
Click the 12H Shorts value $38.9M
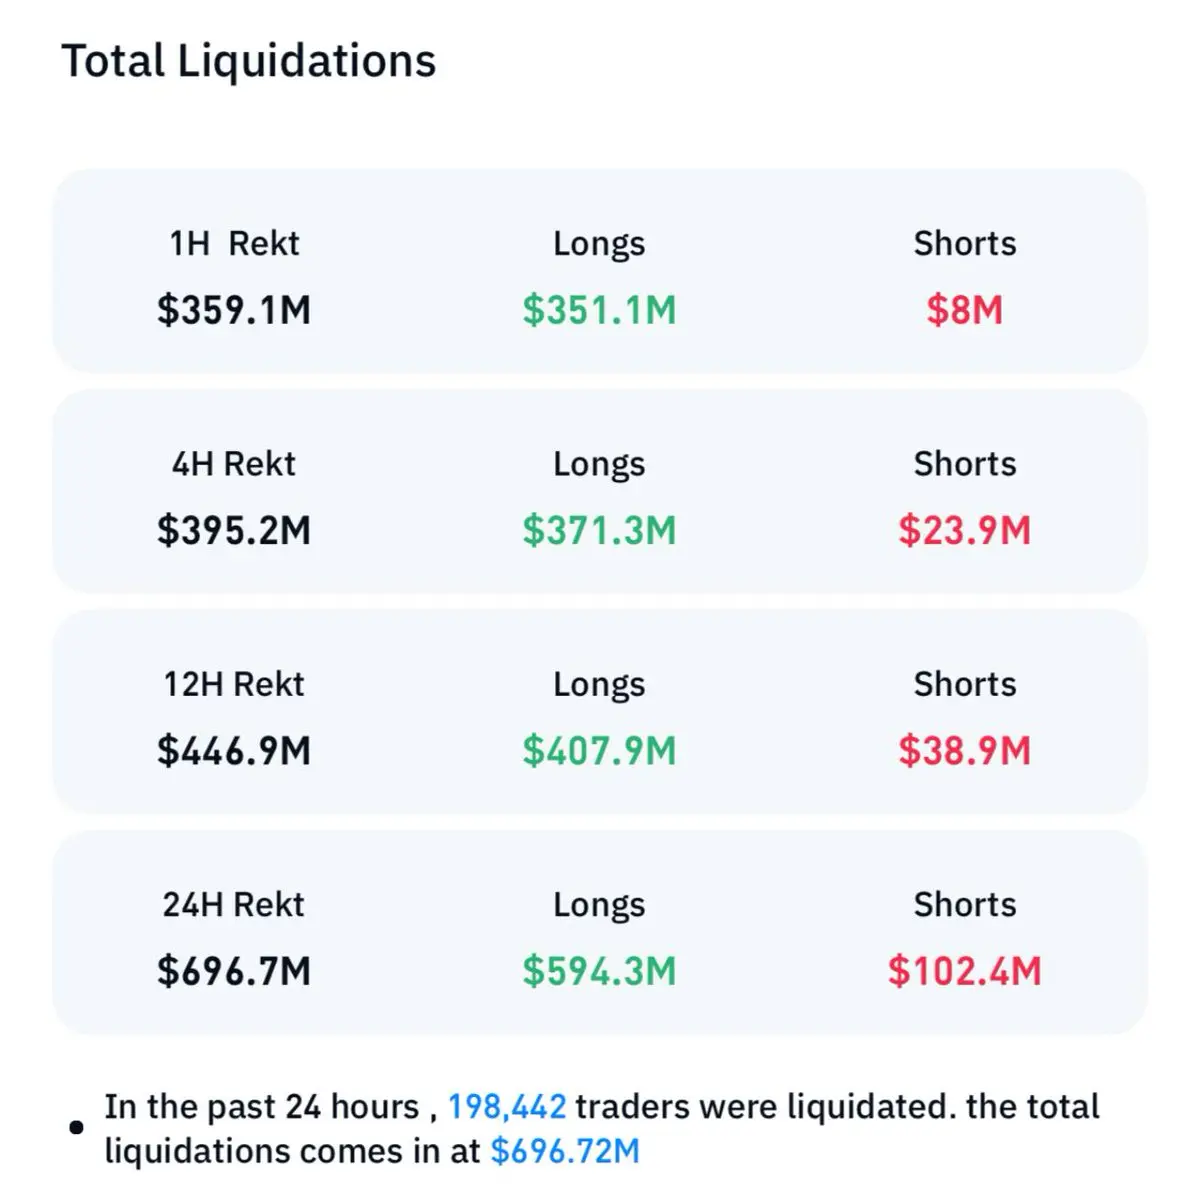[x=964, y=751]
